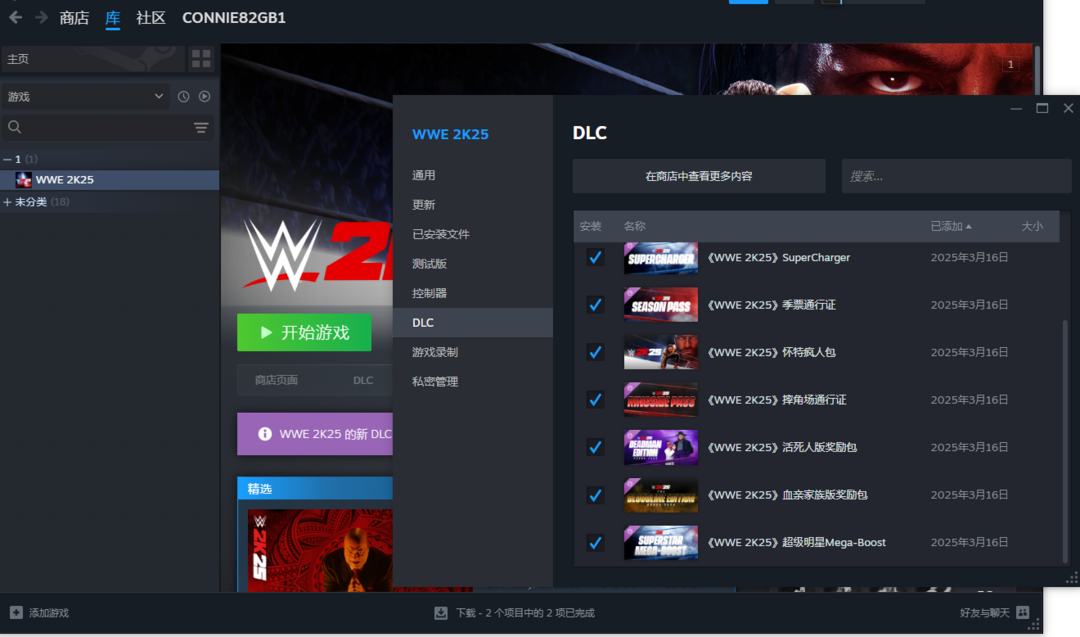Image resolution: width=1080 pixels, height=637 pixels.
Task: Select 私密管理 in properties sidebar
Action: pyautogui.click(x=472, y=382)
